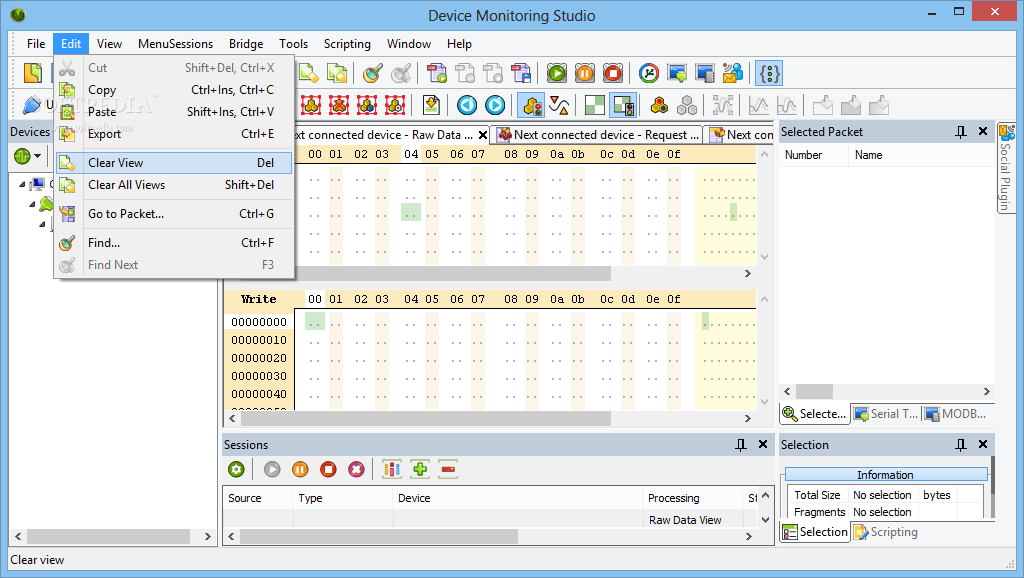
Task: Click the save log disk icon
Action: point(521,73)
